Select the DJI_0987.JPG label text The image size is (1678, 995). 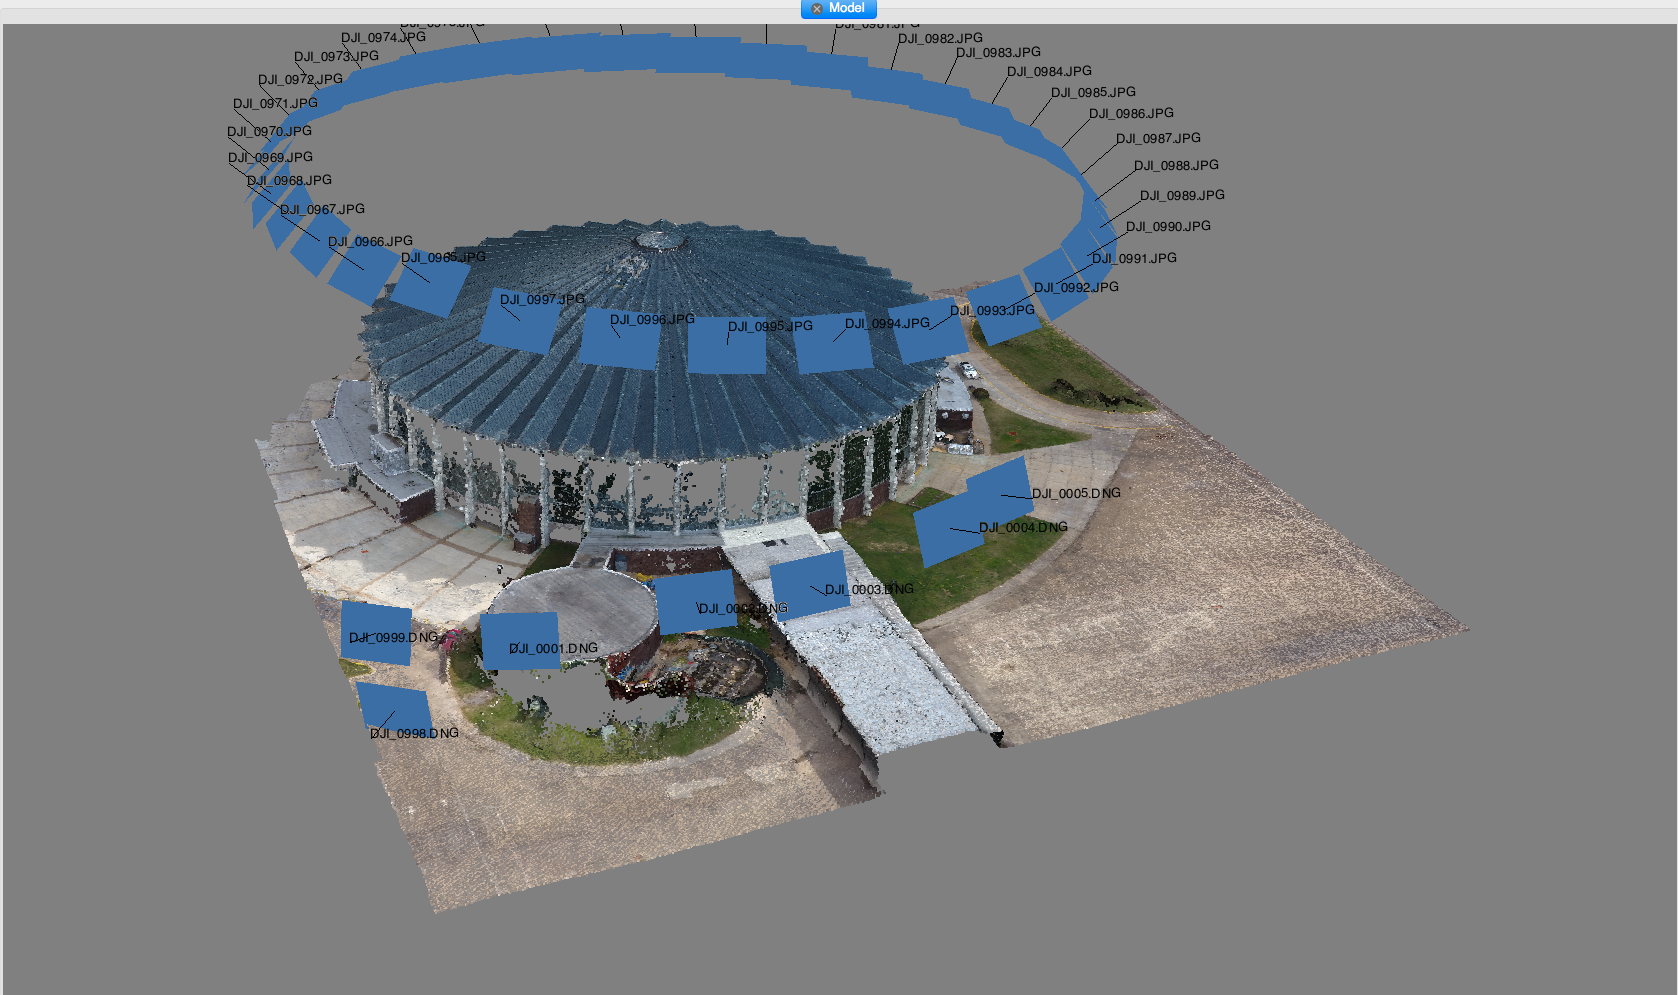[1158, 139]
